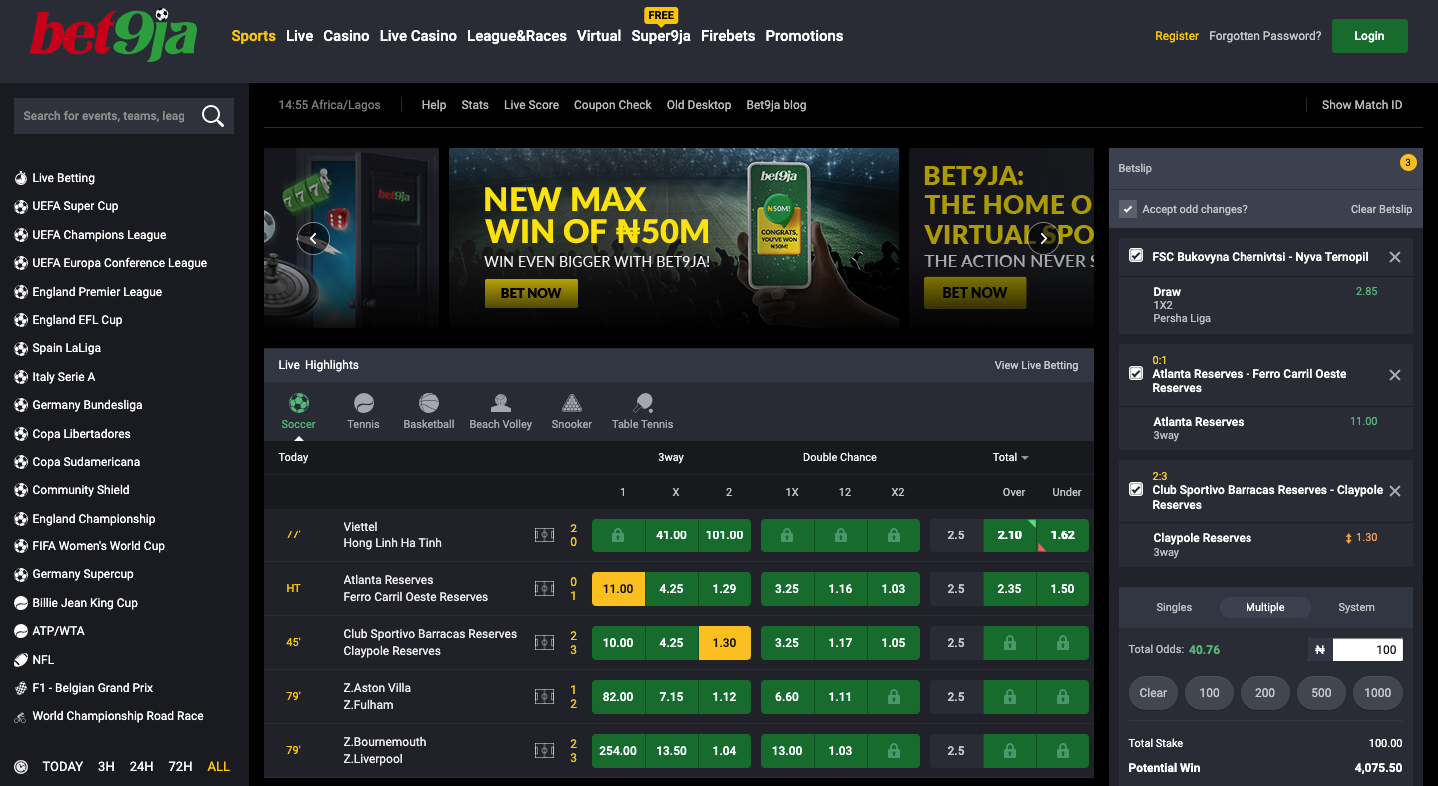
Task: Click the 500 quick stake button
Action: click(1321, 692)
